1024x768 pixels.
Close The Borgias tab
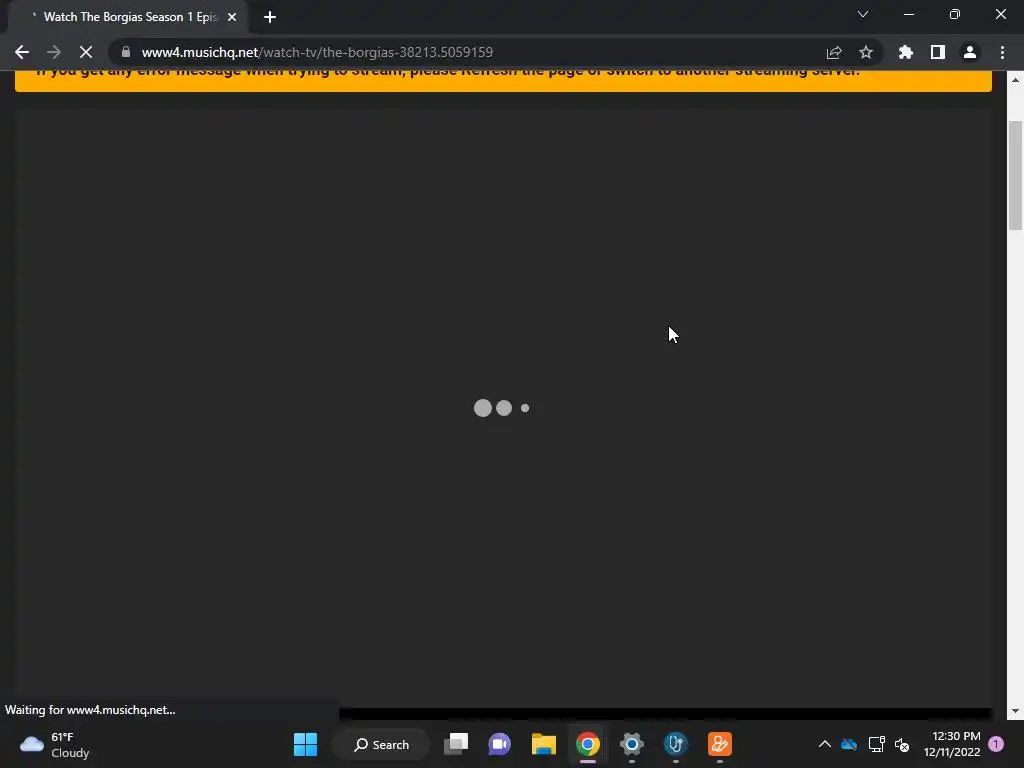pos(232,17)
